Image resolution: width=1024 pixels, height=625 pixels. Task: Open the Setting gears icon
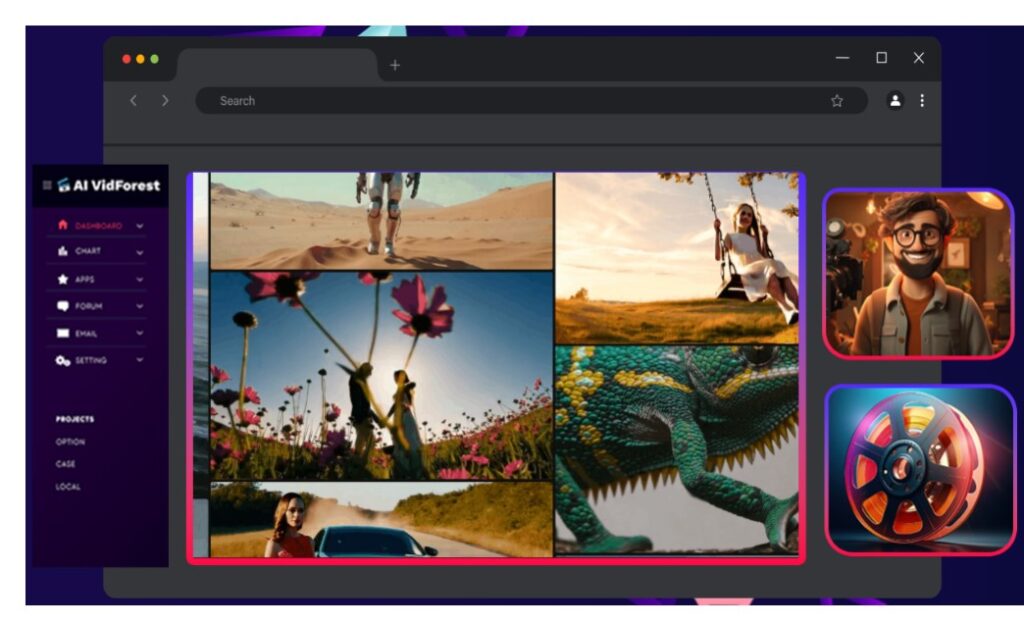(x=63, y=360)
